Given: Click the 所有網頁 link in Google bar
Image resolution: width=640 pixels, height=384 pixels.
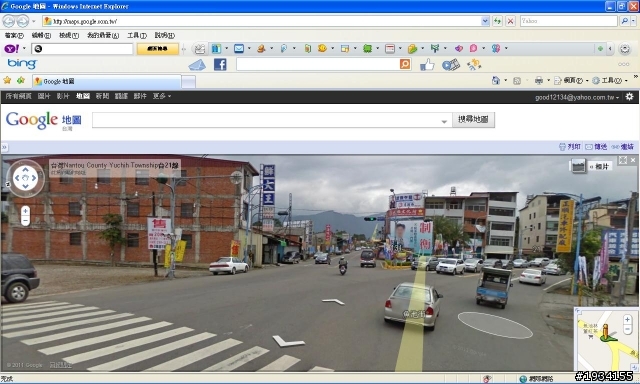Looking at the screenshot, I should coord(18,96).
